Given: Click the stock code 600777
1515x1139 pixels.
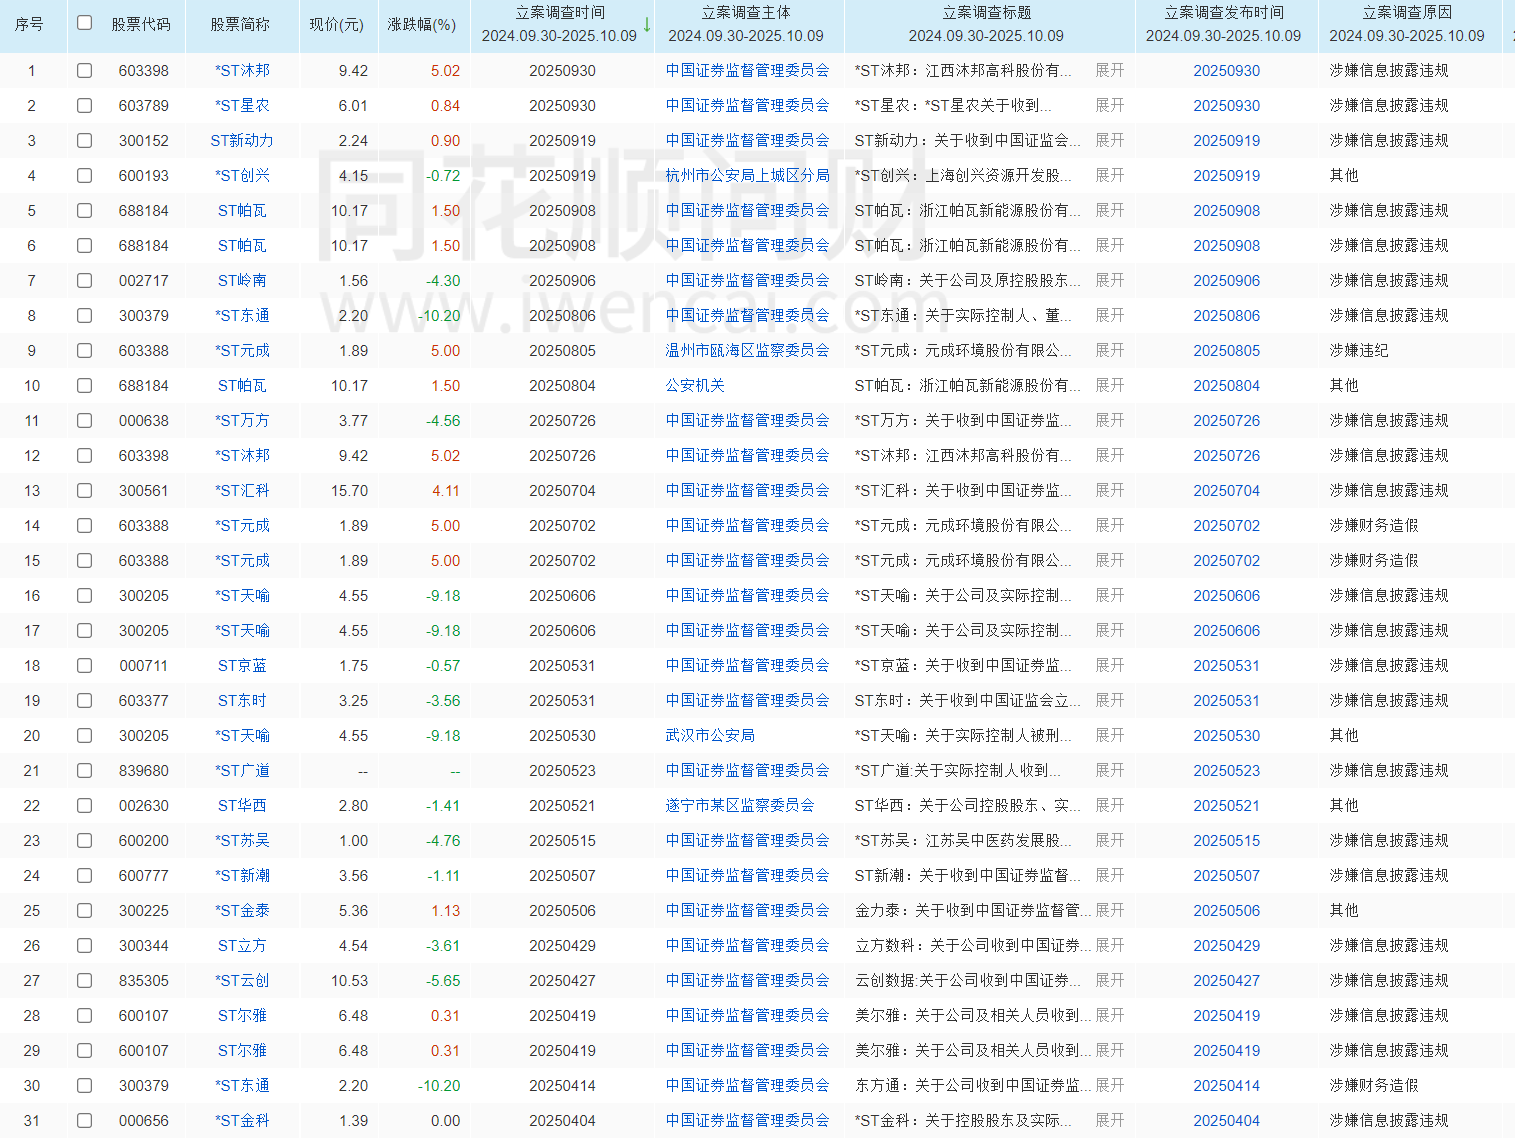Looking at the screenshot, I should [x=144, y=876].
